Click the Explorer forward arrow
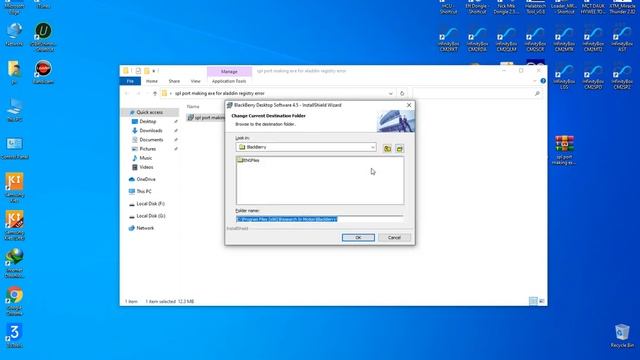Image resolution: width=640 pixels, height=360 pixels. (x=138, y=93)
